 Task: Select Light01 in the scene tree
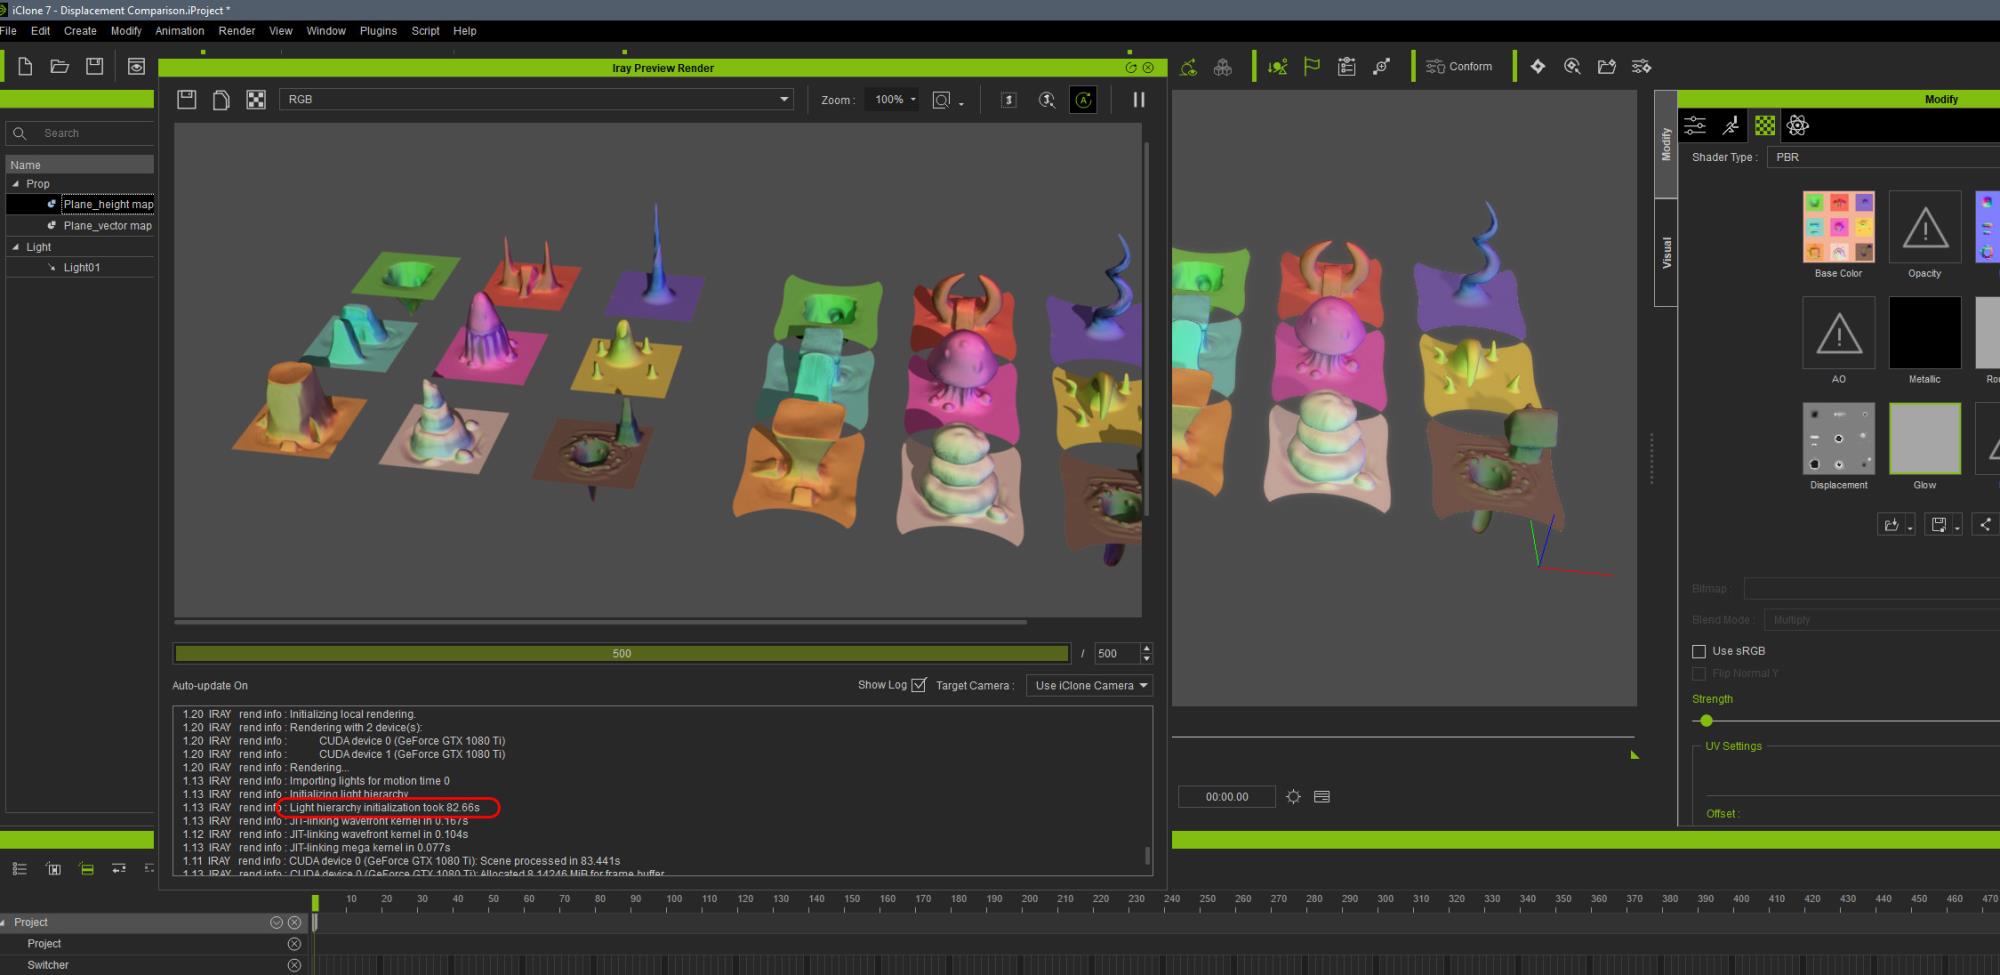pyautogui.click(x=82, y=268)
